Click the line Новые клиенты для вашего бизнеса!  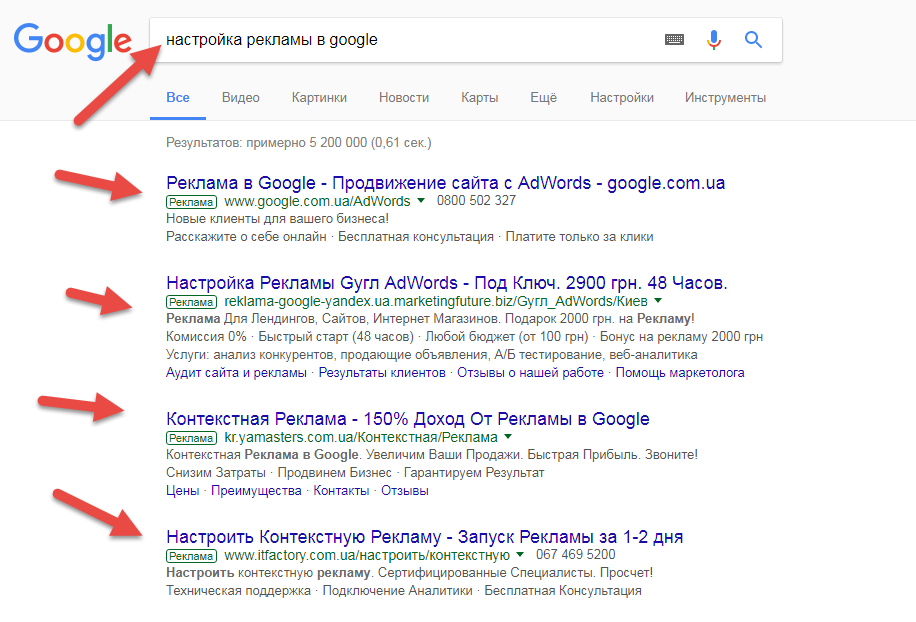[277, 218]
